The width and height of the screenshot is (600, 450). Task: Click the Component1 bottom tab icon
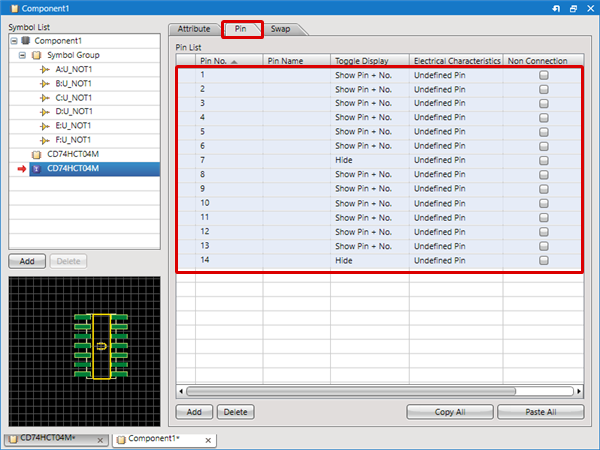tap(121, 440)
